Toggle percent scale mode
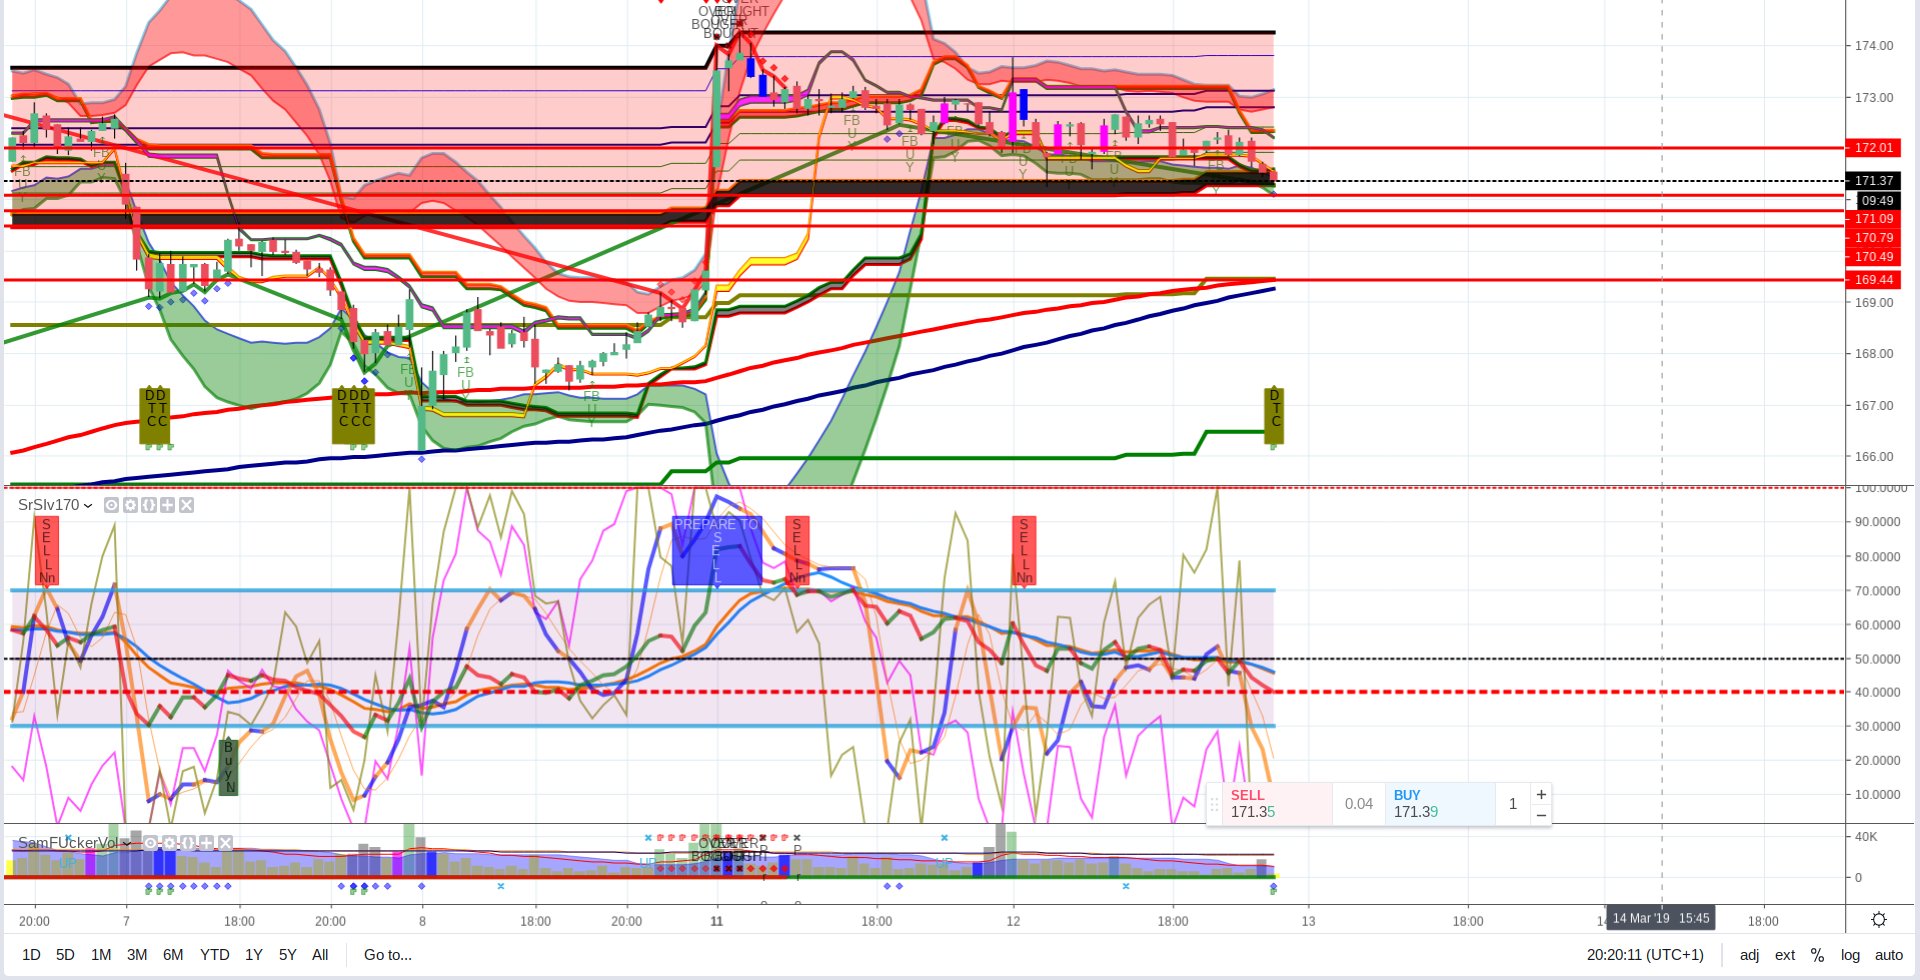The image size is (1920, 980). (x=1818, y=955)
